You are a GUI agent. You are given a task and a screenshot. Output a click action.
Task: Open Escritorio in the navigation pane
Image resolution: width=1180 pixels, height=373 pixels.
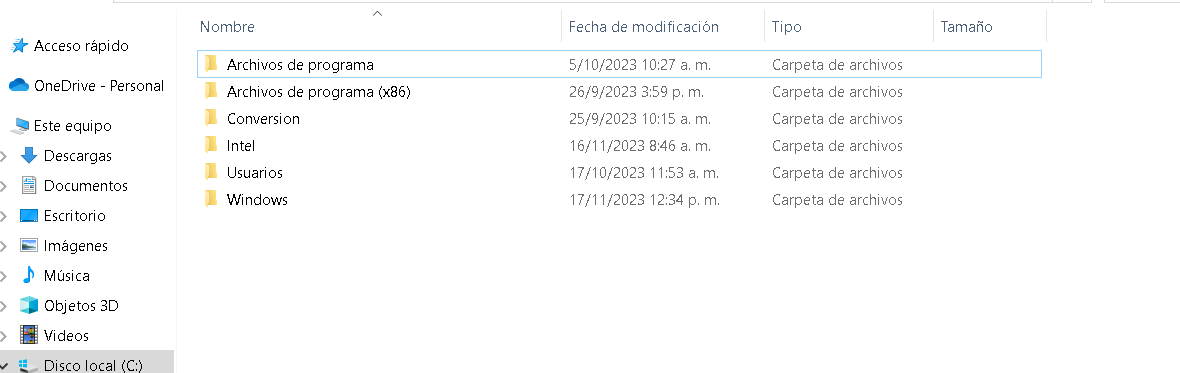[75, 216]
